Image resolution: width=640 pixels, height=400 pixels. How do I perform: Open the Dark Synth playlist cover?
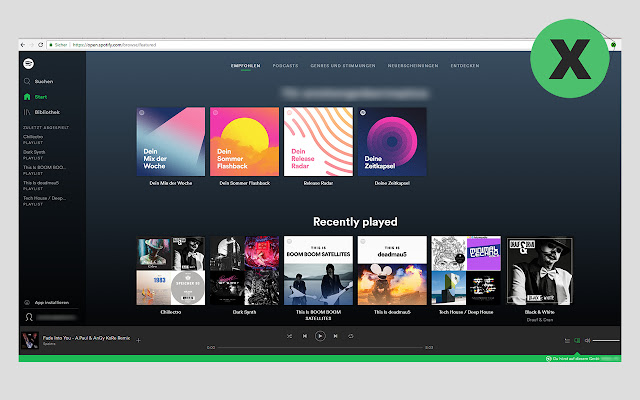tap(244, 271)
